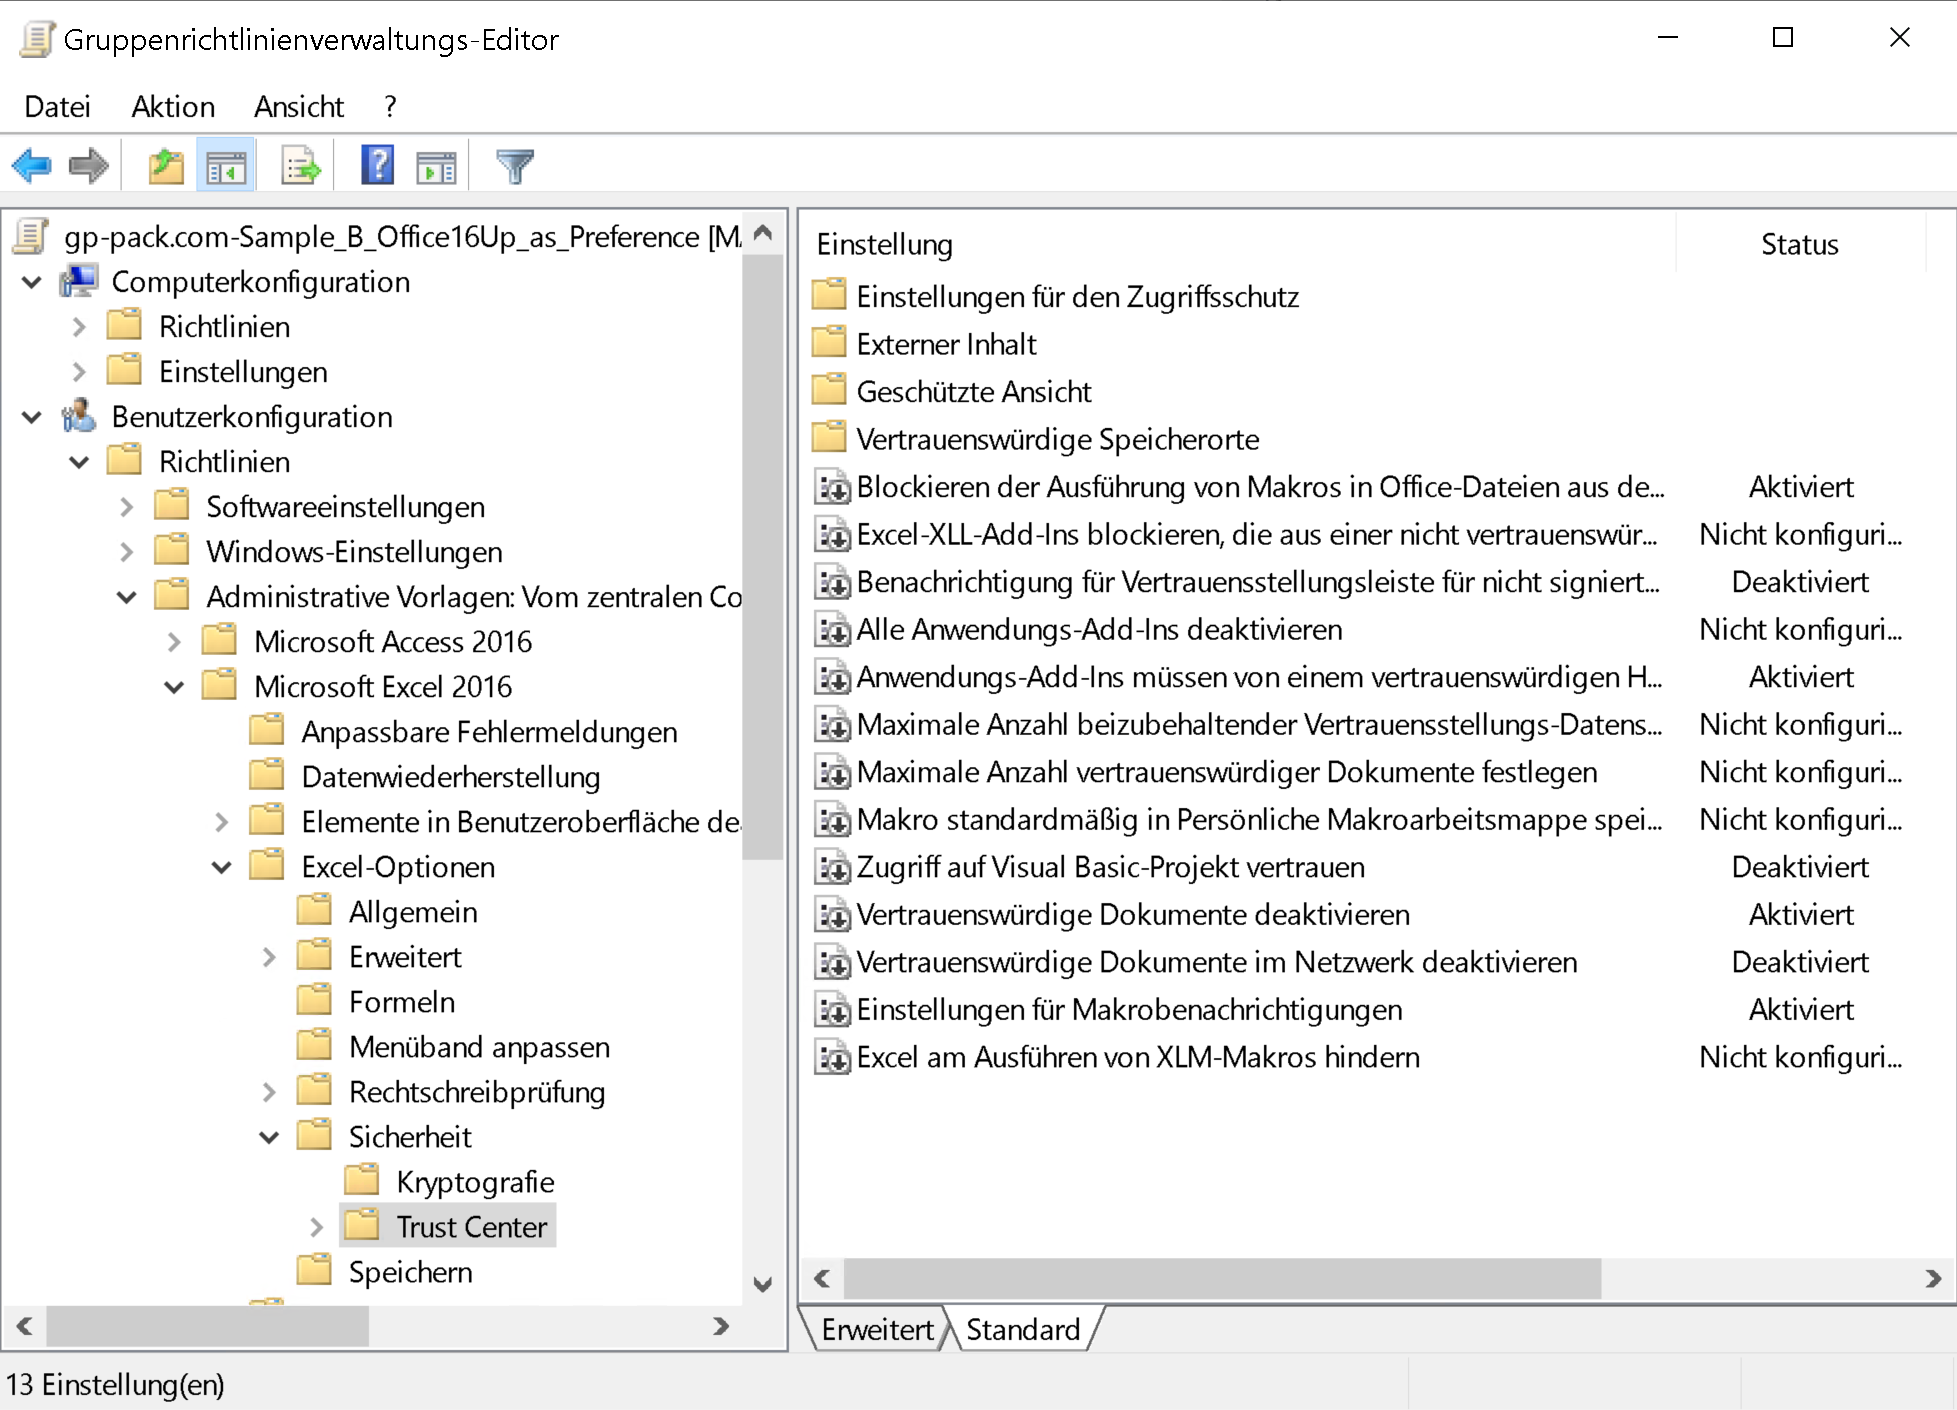
Task: Switch to the Standard tab
Action: pyautogui.click(x=1023, y=1329)
